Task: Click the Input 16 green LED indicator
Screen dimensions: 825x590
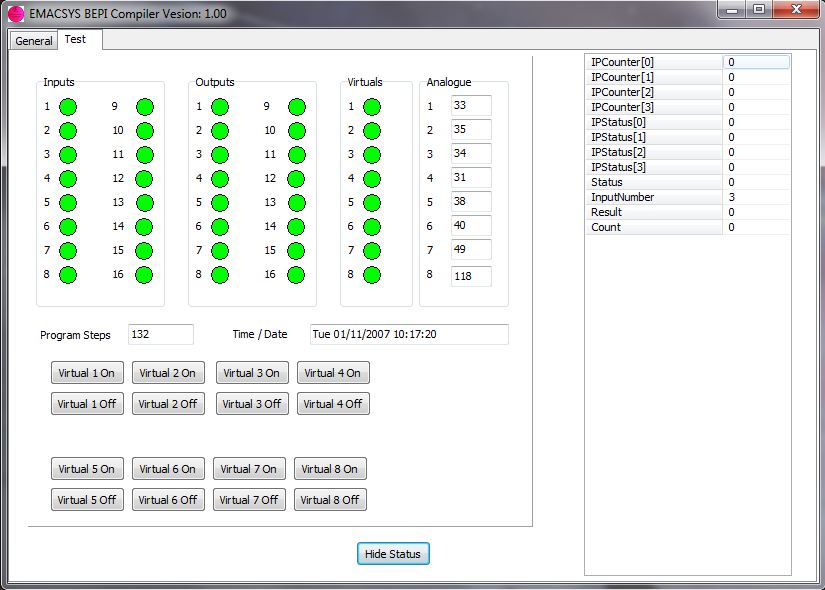Action: 145,275
